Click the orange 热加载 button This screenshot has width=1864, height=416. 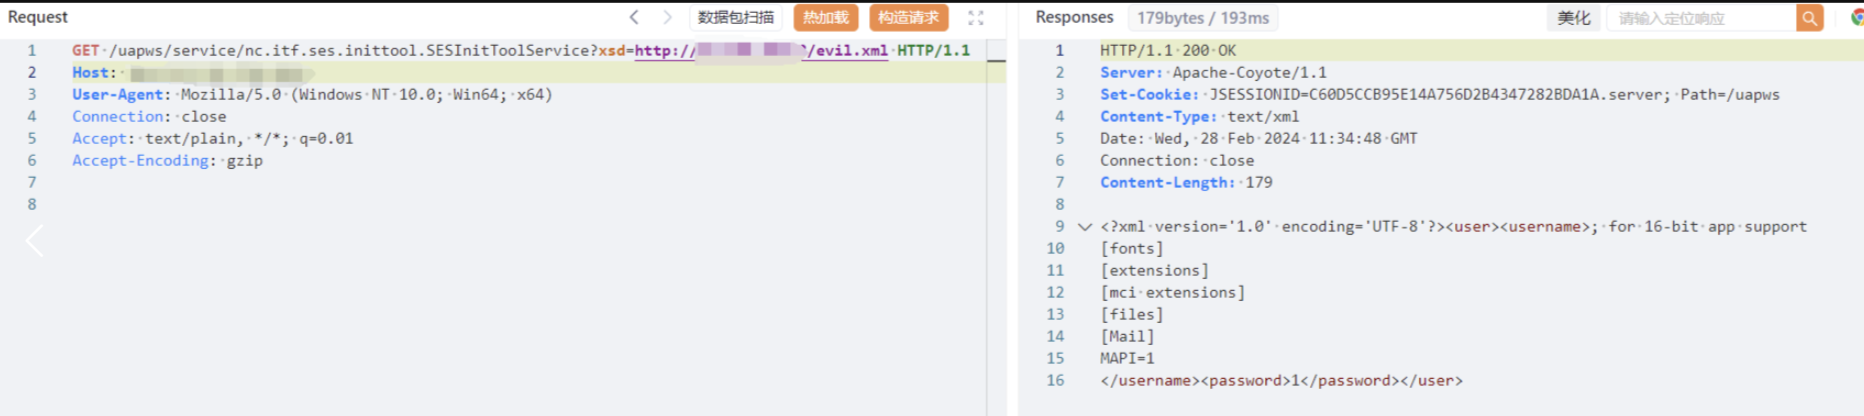[826, 17]
